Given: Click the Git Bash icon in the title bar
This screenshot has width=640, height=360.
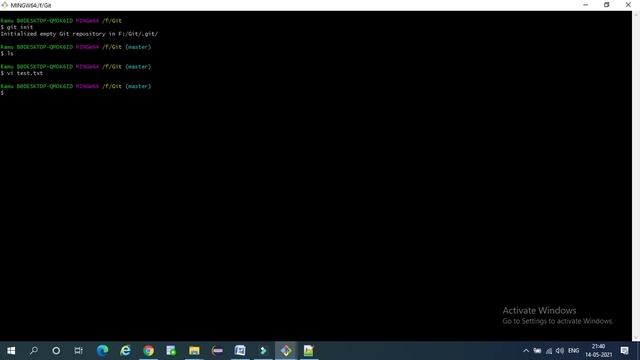Looking at the screenshot, I should (4, 5).
